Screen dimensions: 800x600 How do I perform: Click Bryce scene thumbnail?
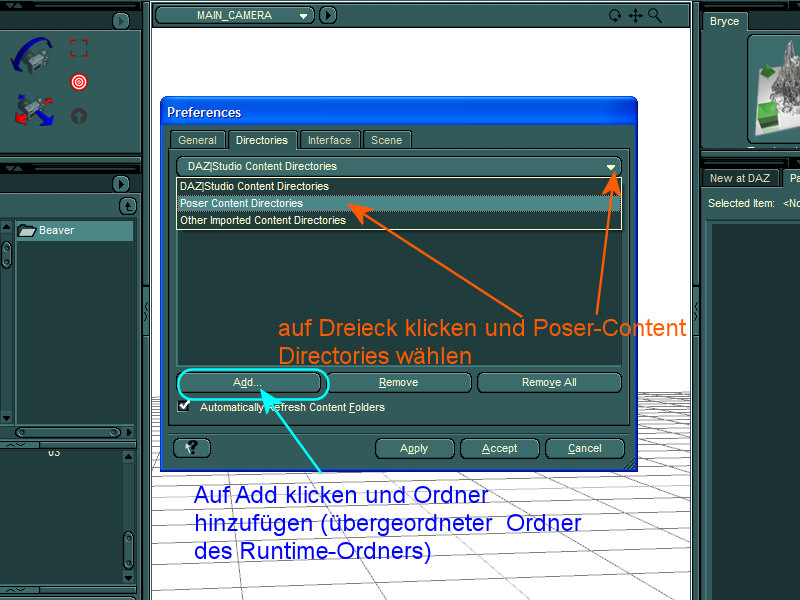[x=774, y=89]
